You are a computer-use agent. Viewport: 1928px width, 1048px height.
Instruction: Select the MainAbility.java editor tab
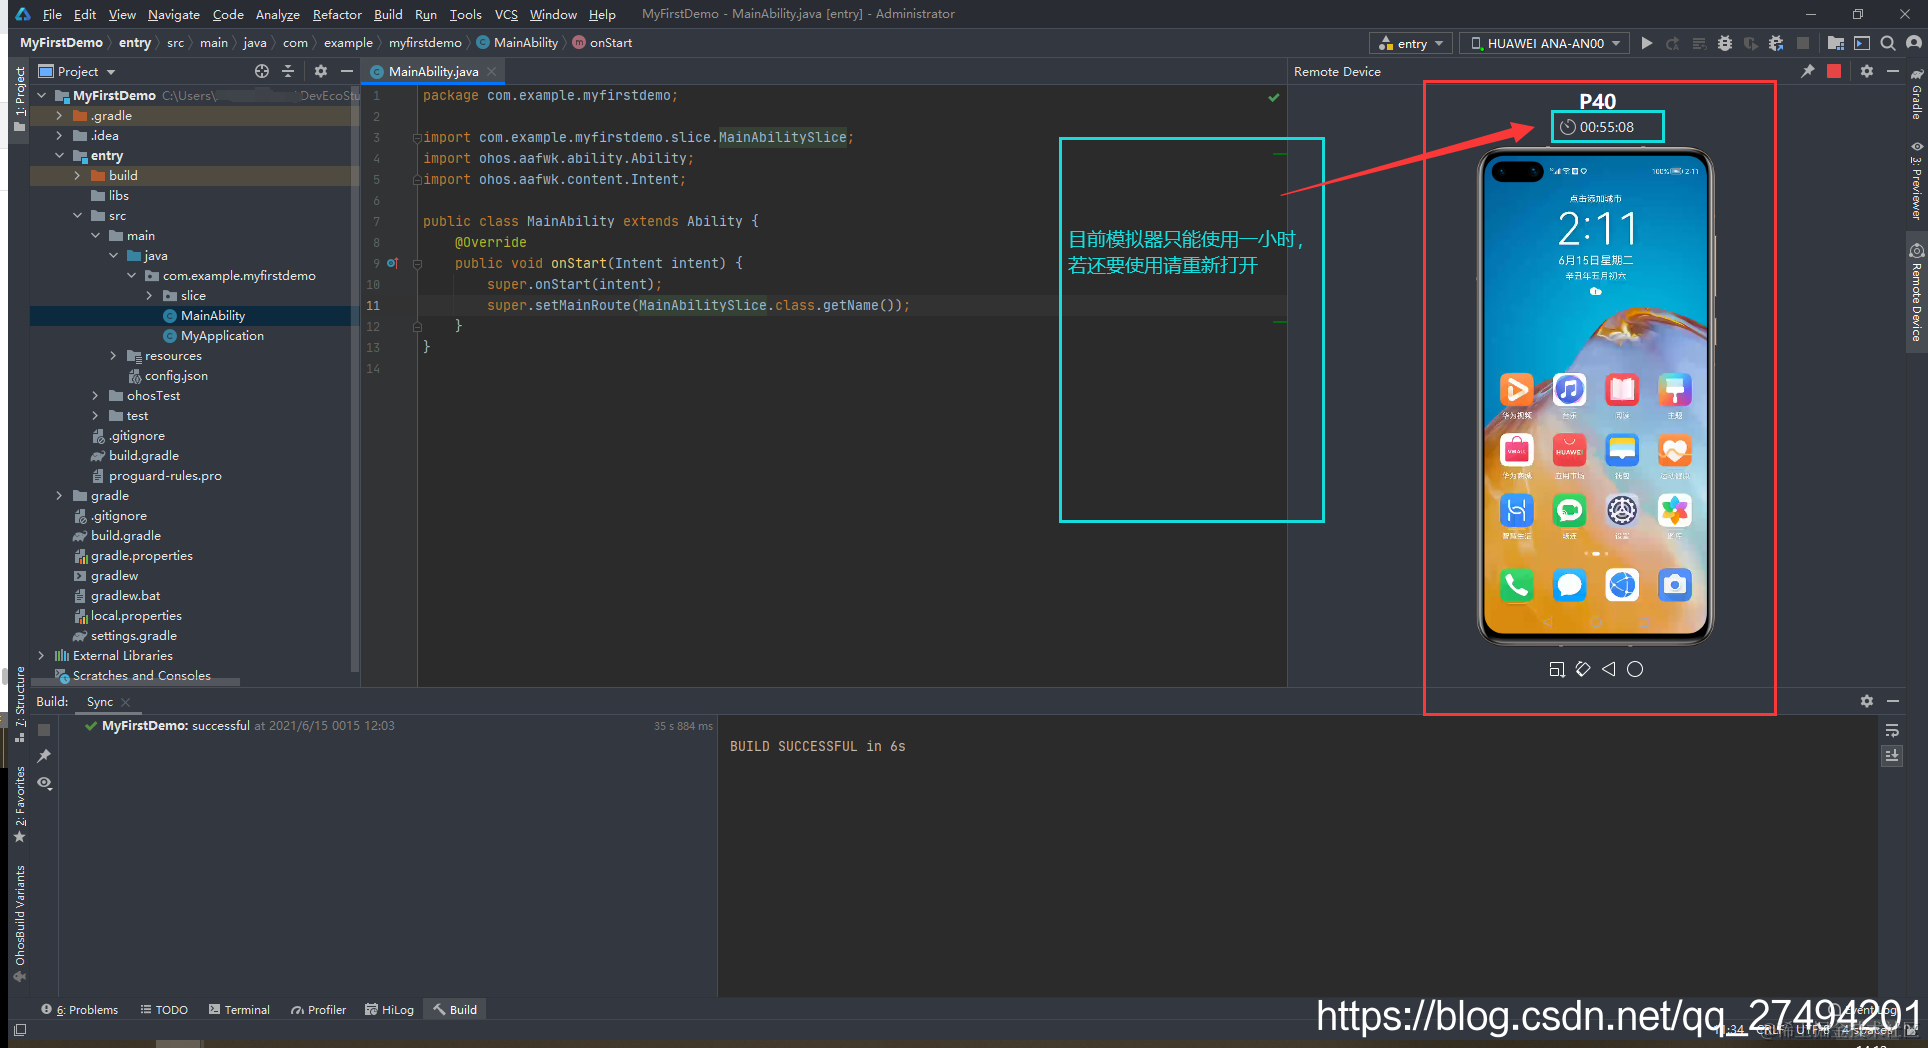433,71
